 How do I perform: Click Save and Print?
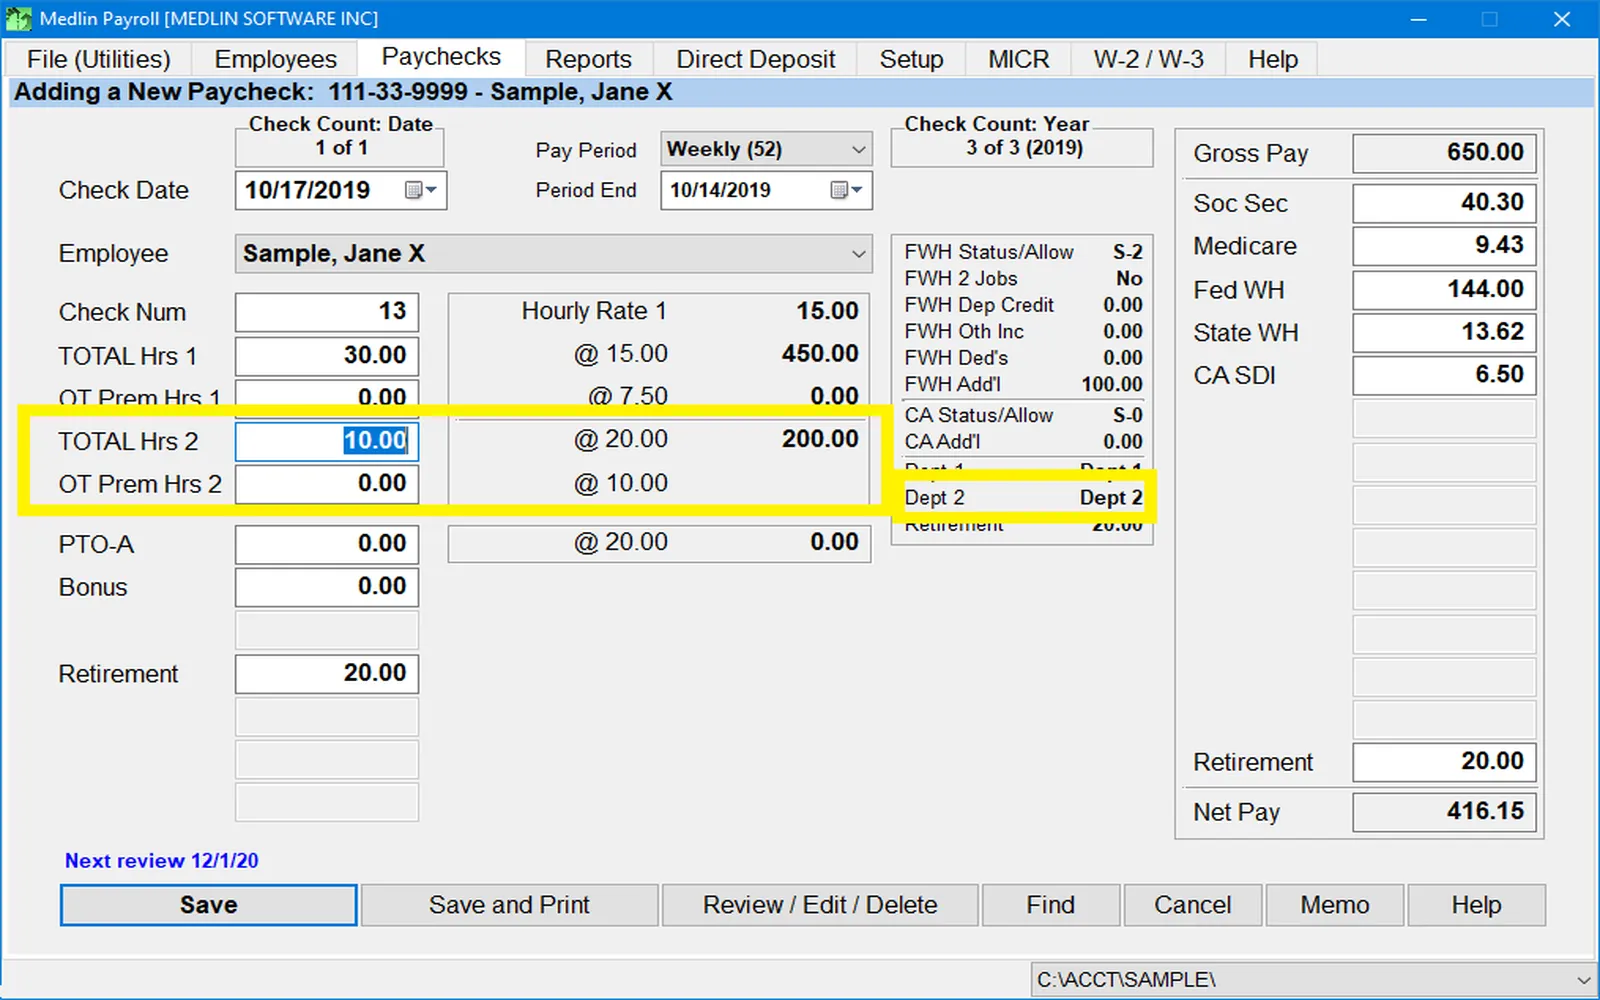(x=509, y=905)
